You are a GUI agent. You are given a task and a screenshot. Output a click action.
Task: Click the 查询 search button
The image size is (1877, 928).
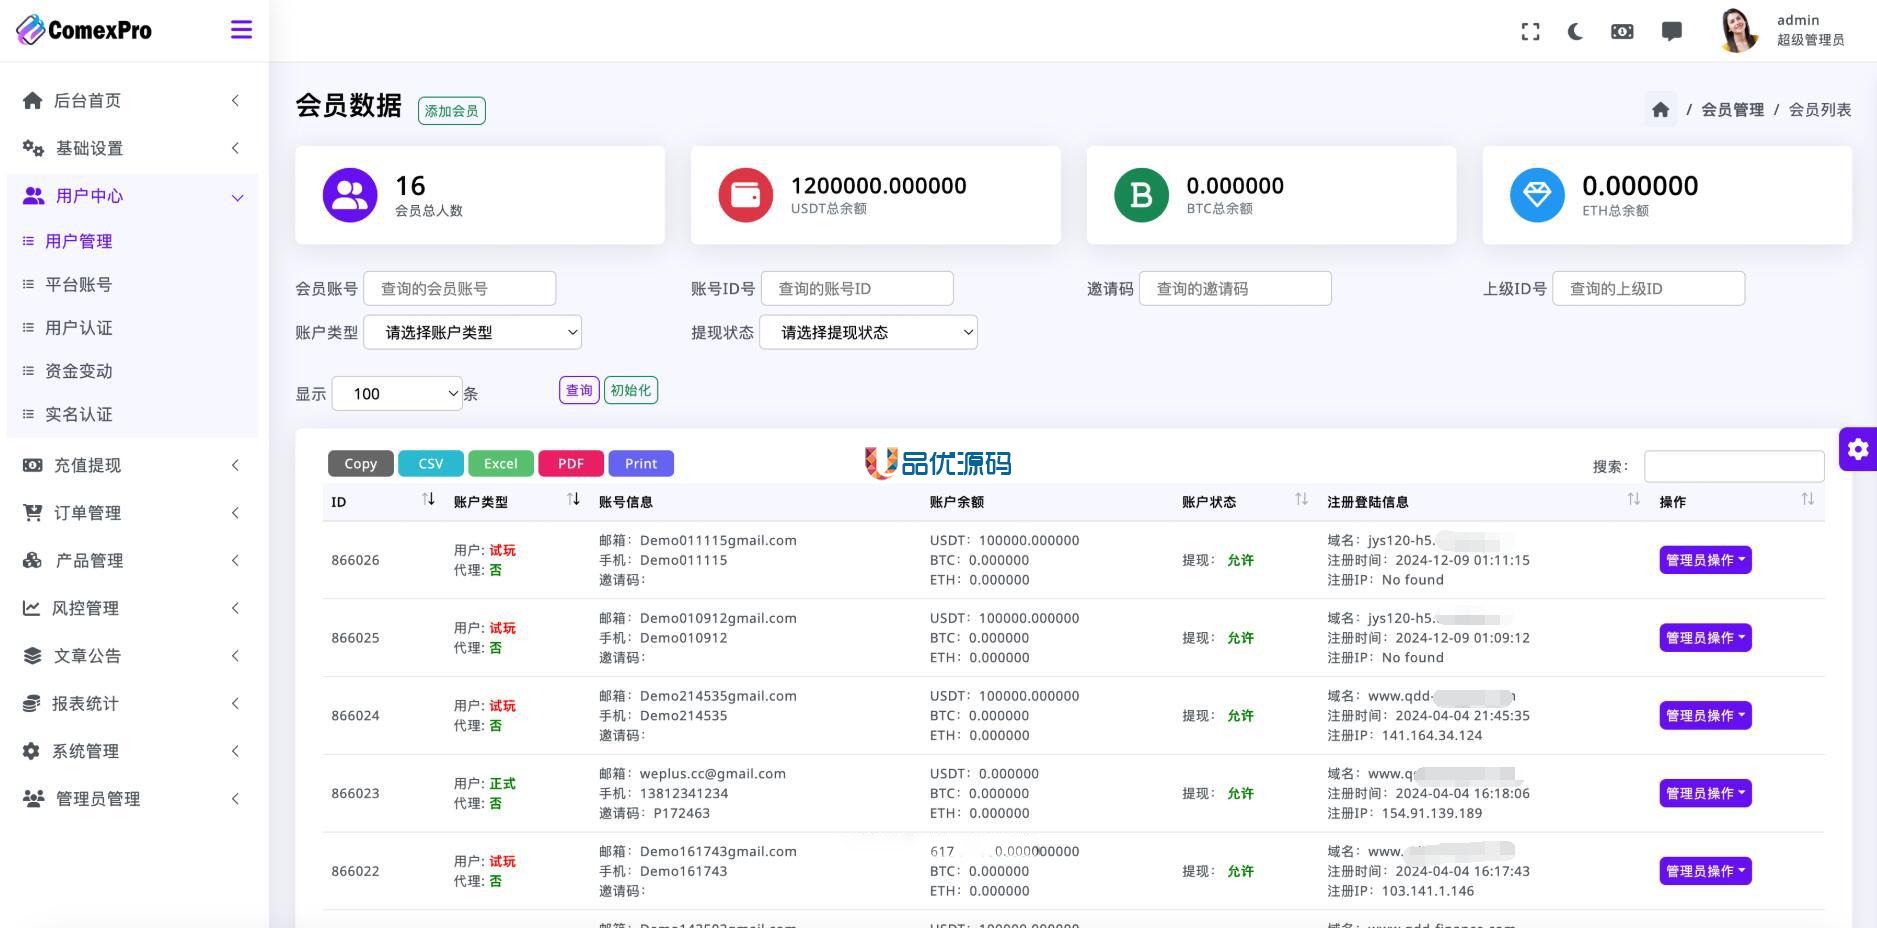(579, 391)
